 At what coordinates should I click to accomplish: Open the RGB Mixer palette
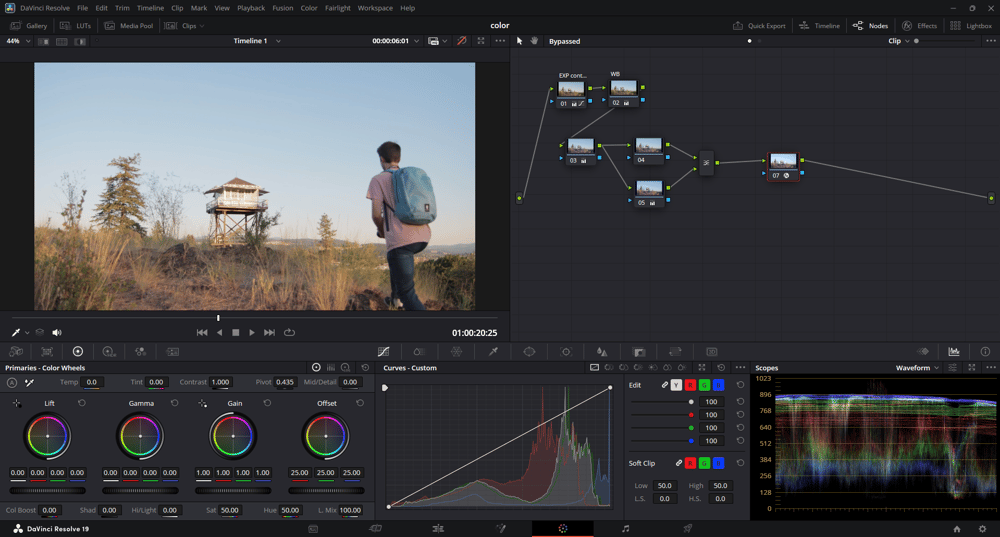click(140, 351)
